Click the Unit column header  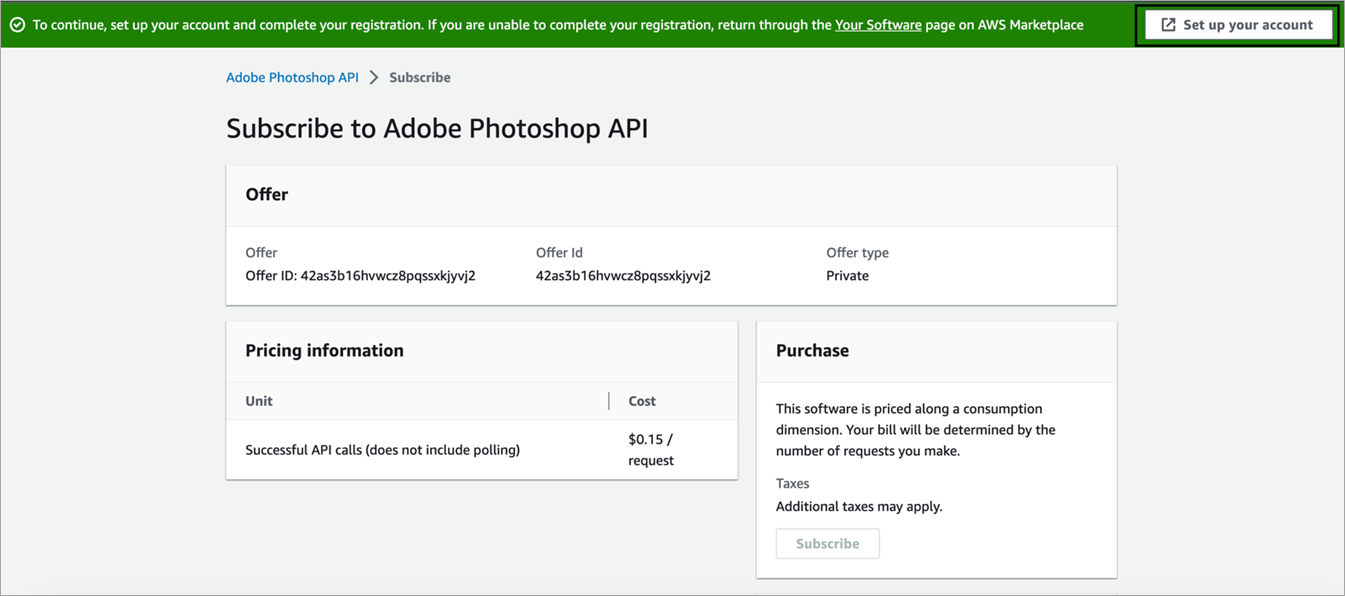coord(259,401)
